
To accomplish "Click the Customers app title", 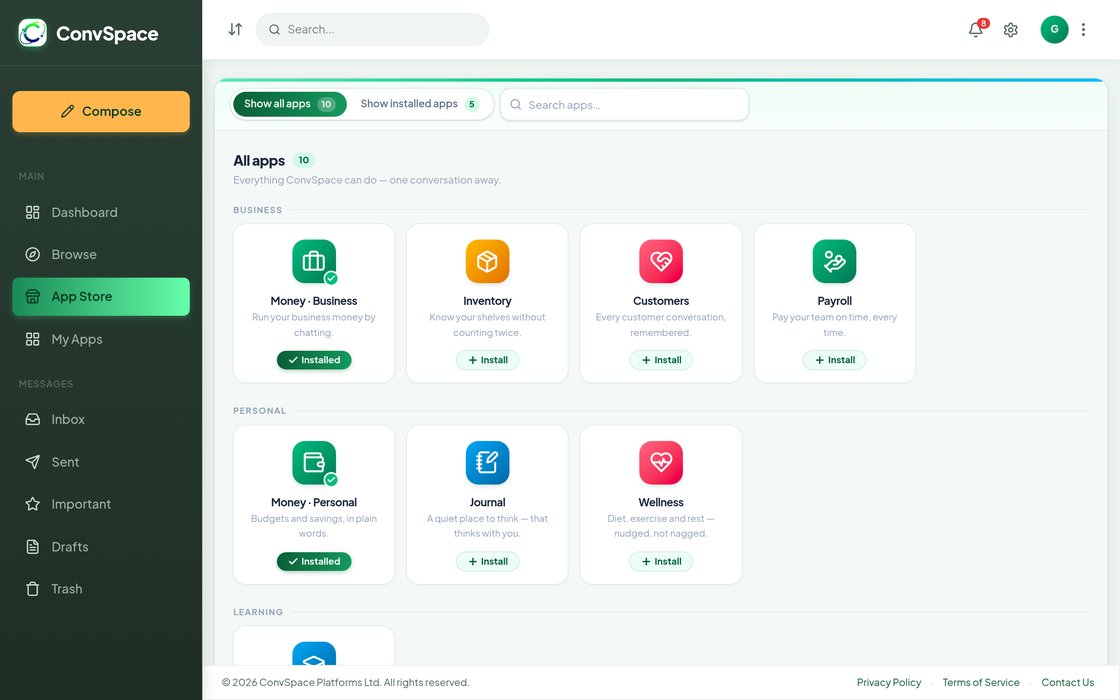I will (x=661, y=301).
